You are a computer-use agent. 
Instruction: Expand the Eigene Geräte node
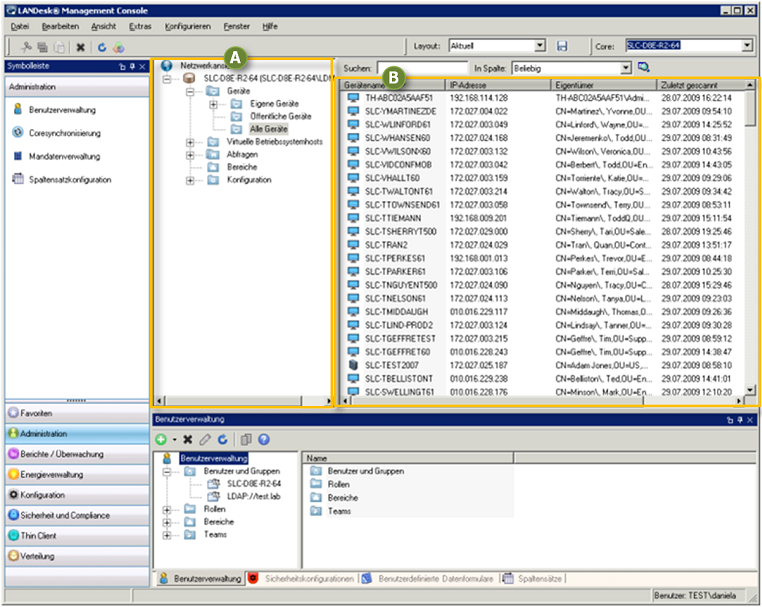[x=213, y=104]
